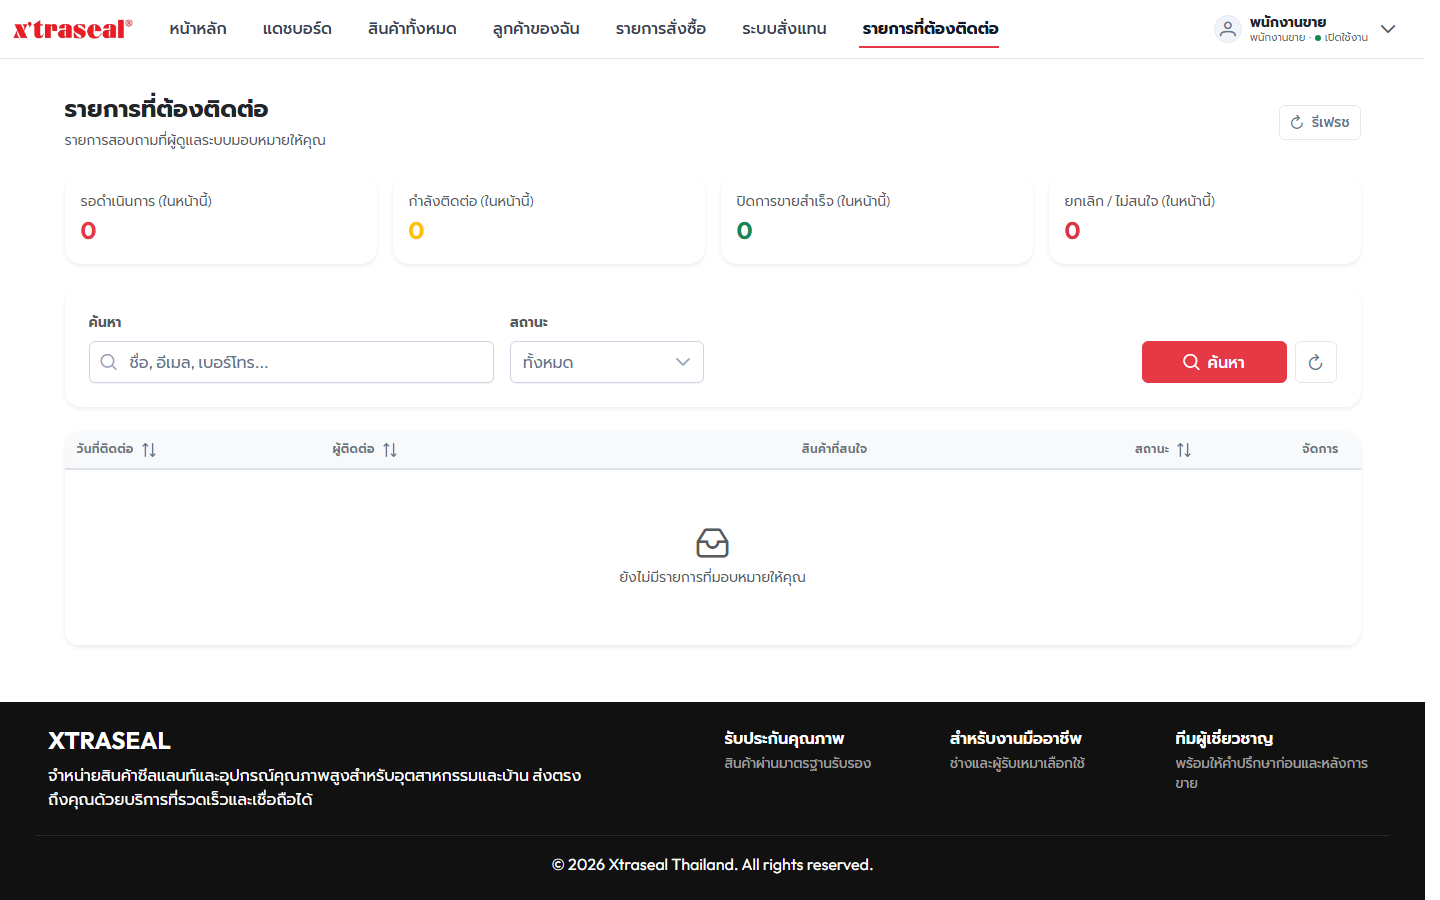Open the แดชบอร์ด menu item
Viewport: 1440px width, 900px height.
click(297, 29)
